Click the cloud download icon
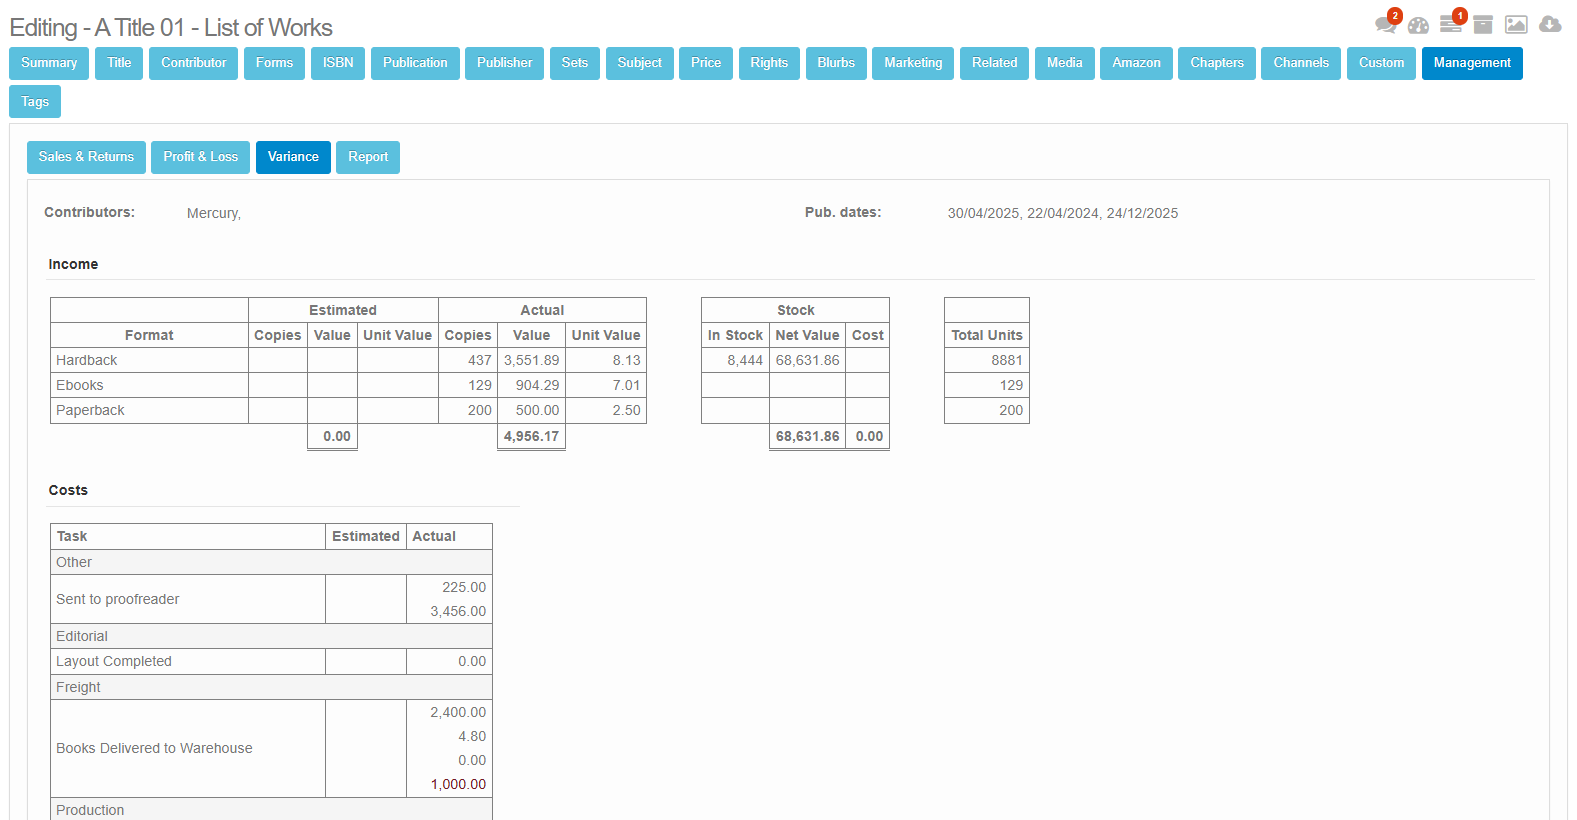The image size is (1577, 820). coord(1550,25)
